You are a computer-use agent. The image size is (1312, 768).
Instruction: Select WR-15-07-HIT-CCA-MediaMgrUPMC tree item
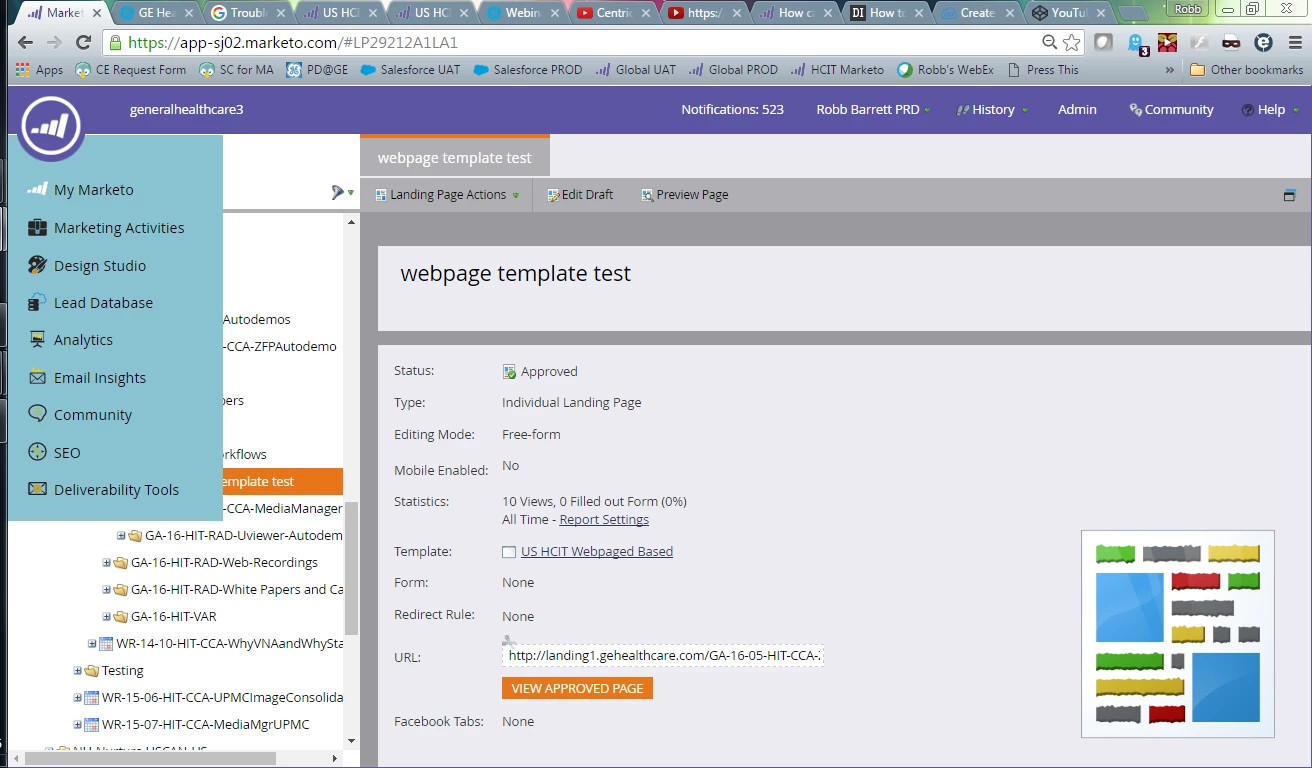(x=206, y=725)
